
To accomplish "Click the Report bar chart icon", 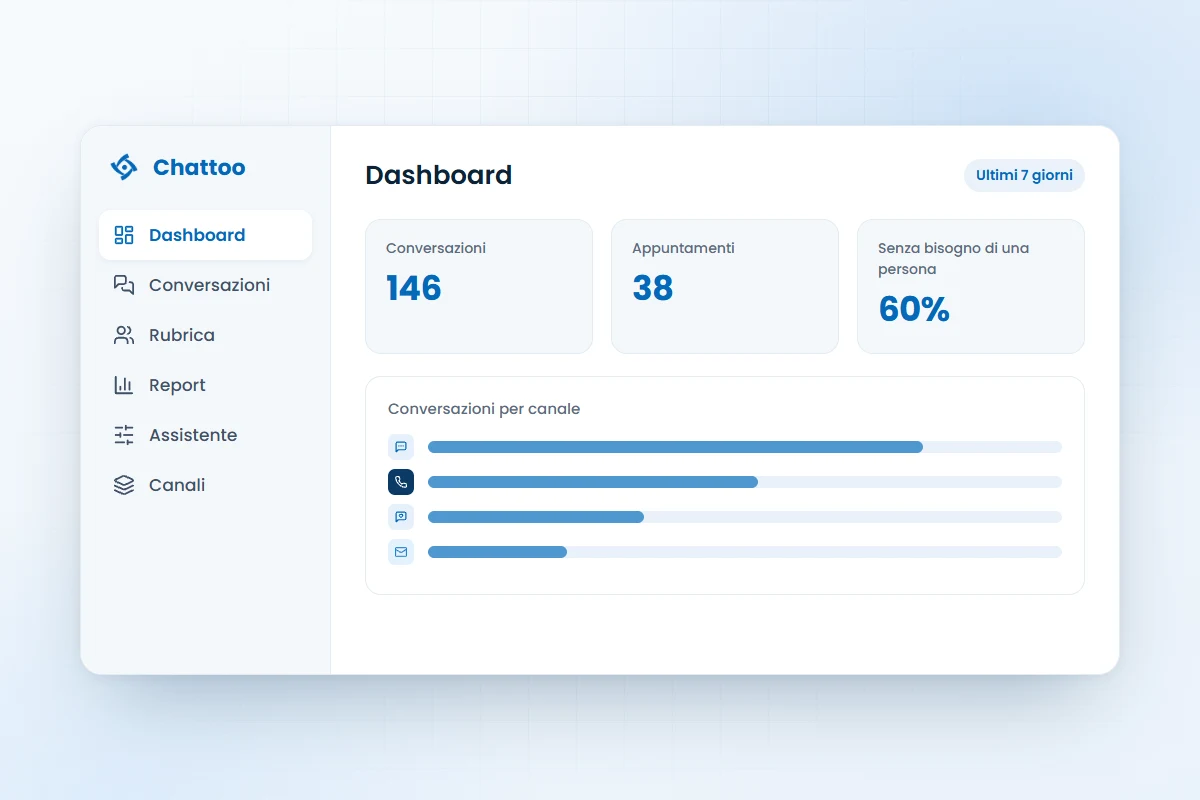I will 124,385.
